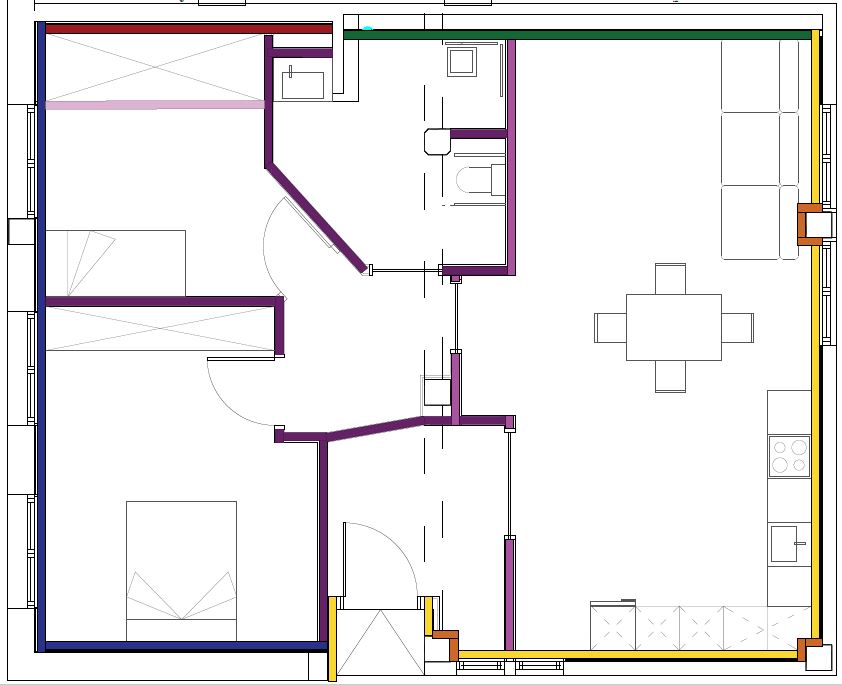842x685 pixels.
Task: Click the square shower tray in the bathroom
Action: coord(462,62)
